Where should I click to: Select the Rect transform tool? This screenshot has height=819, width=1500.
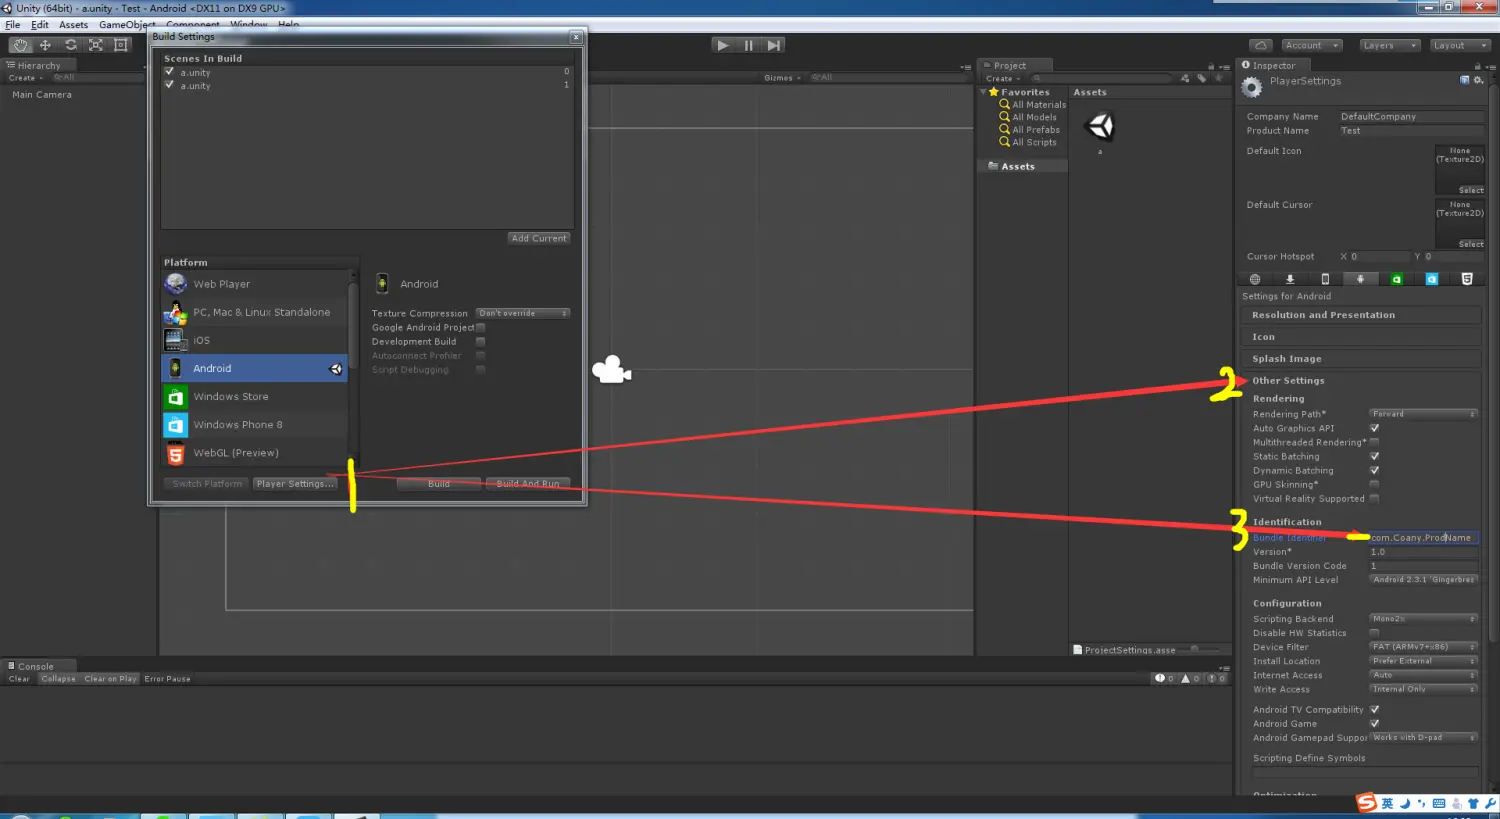pyautogui.click(x=121, y=45)
